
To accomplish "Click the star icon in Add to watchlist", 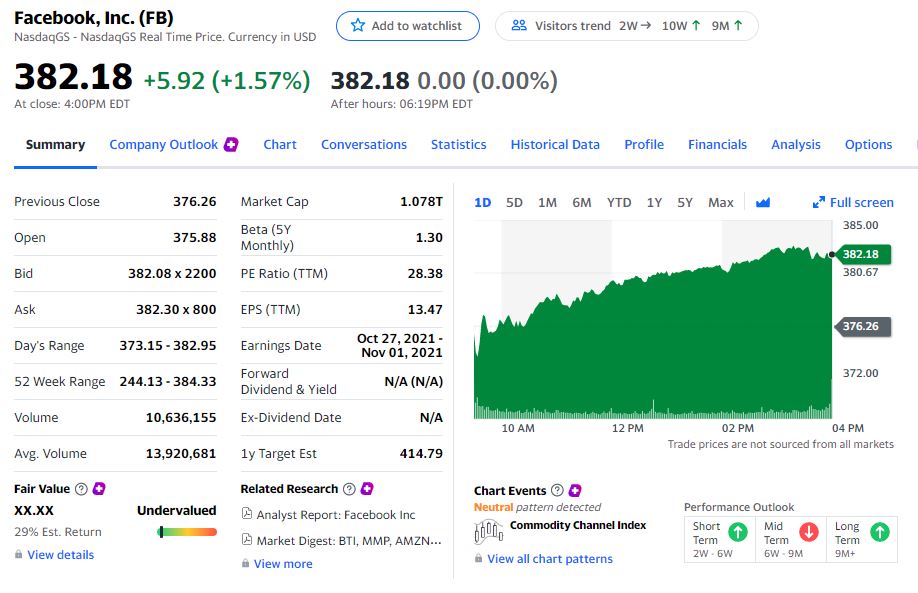I will [358, 25].
